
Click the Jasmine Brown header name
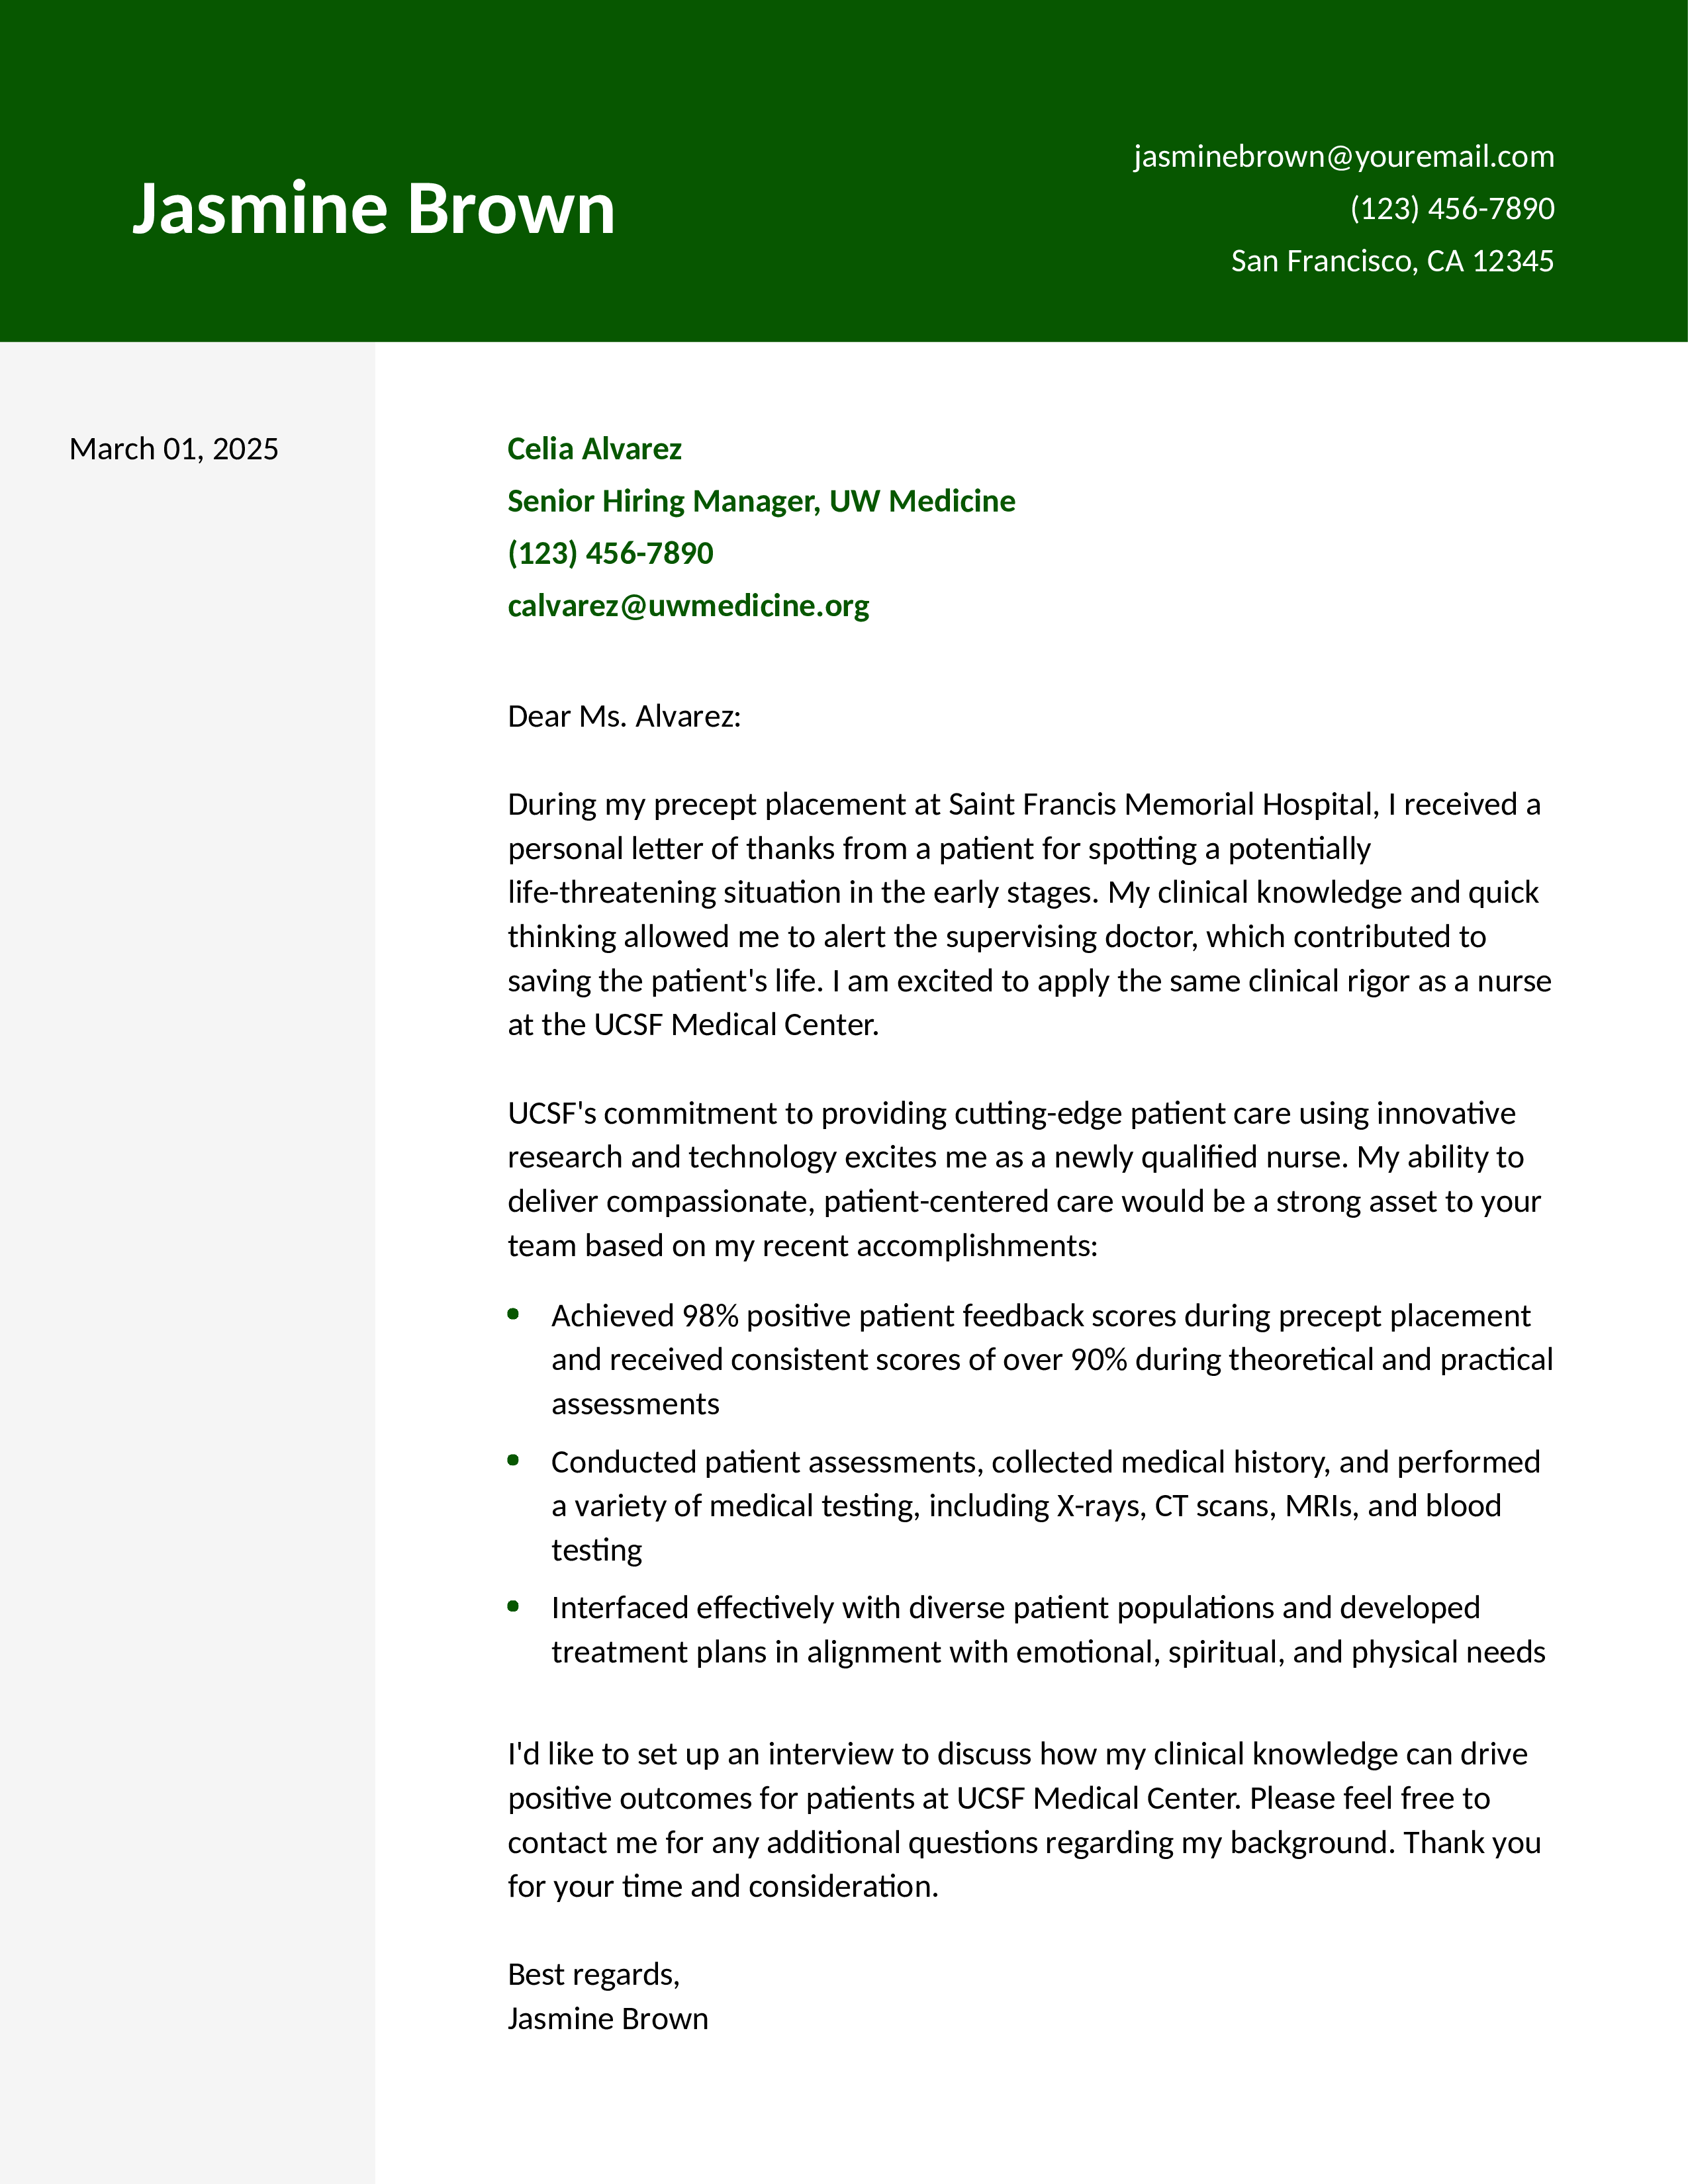(373, 209)
